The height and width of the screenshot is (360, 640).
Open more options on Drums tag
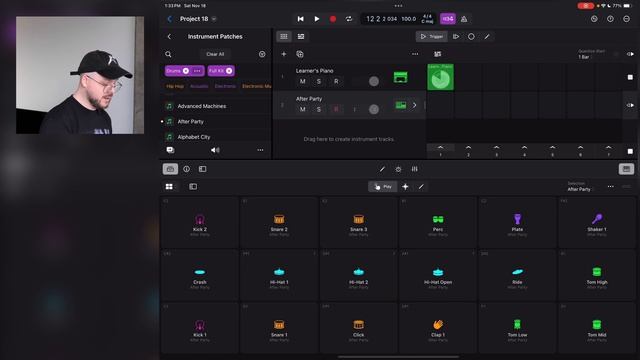(x=197, y=71)
